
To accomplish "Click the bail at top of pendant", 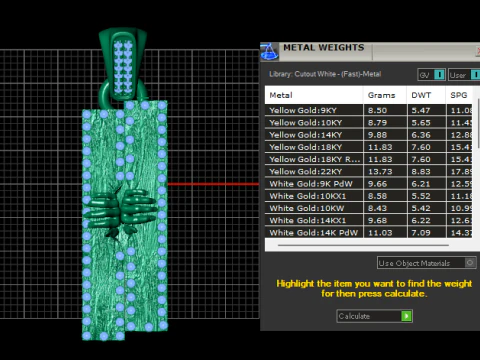I will (123, 65).
